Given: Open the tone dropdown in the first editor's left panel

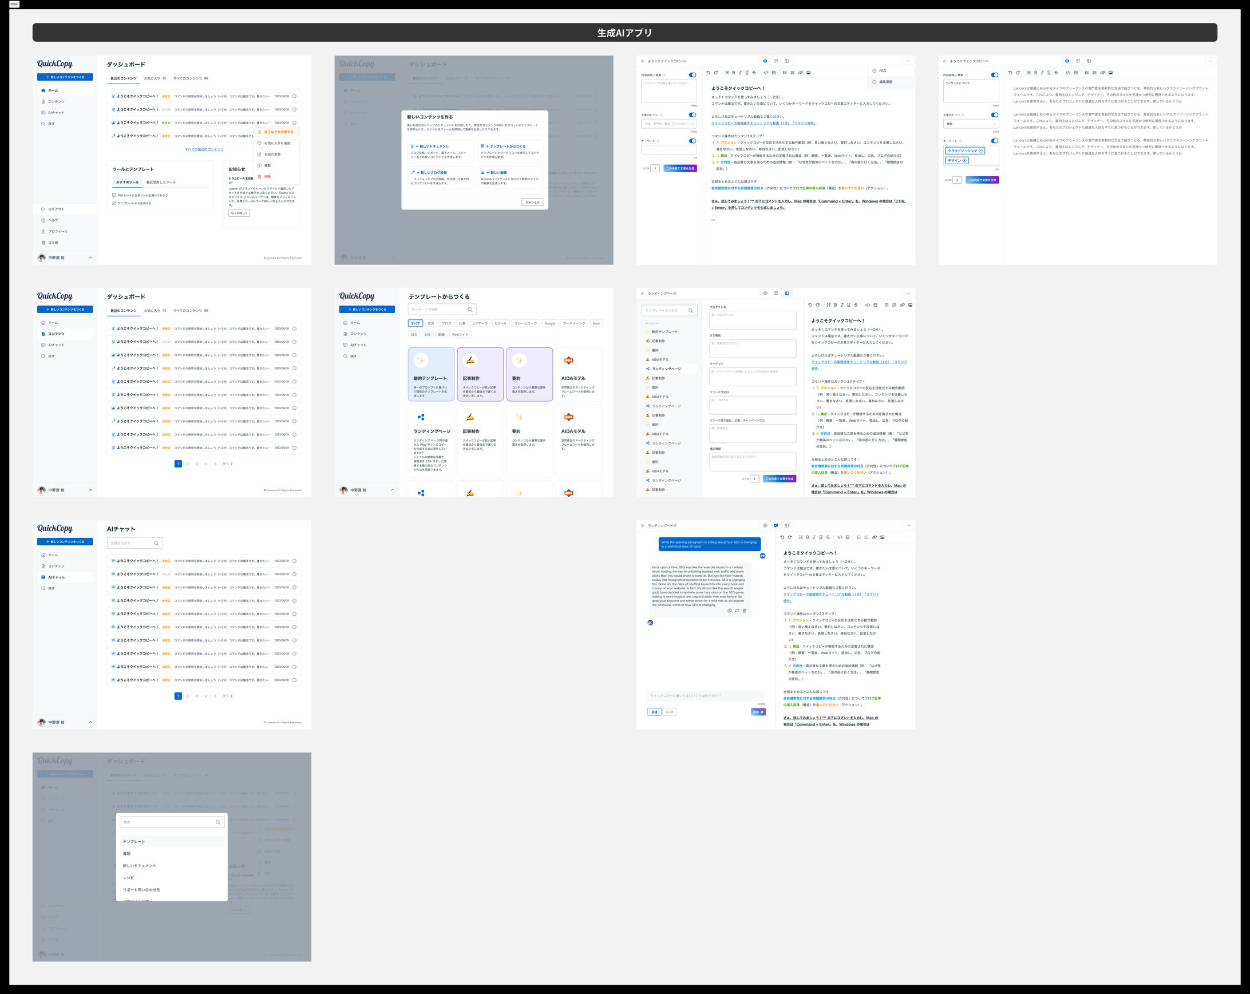Looking at the screenshot, I should click(x=668, y=124).
